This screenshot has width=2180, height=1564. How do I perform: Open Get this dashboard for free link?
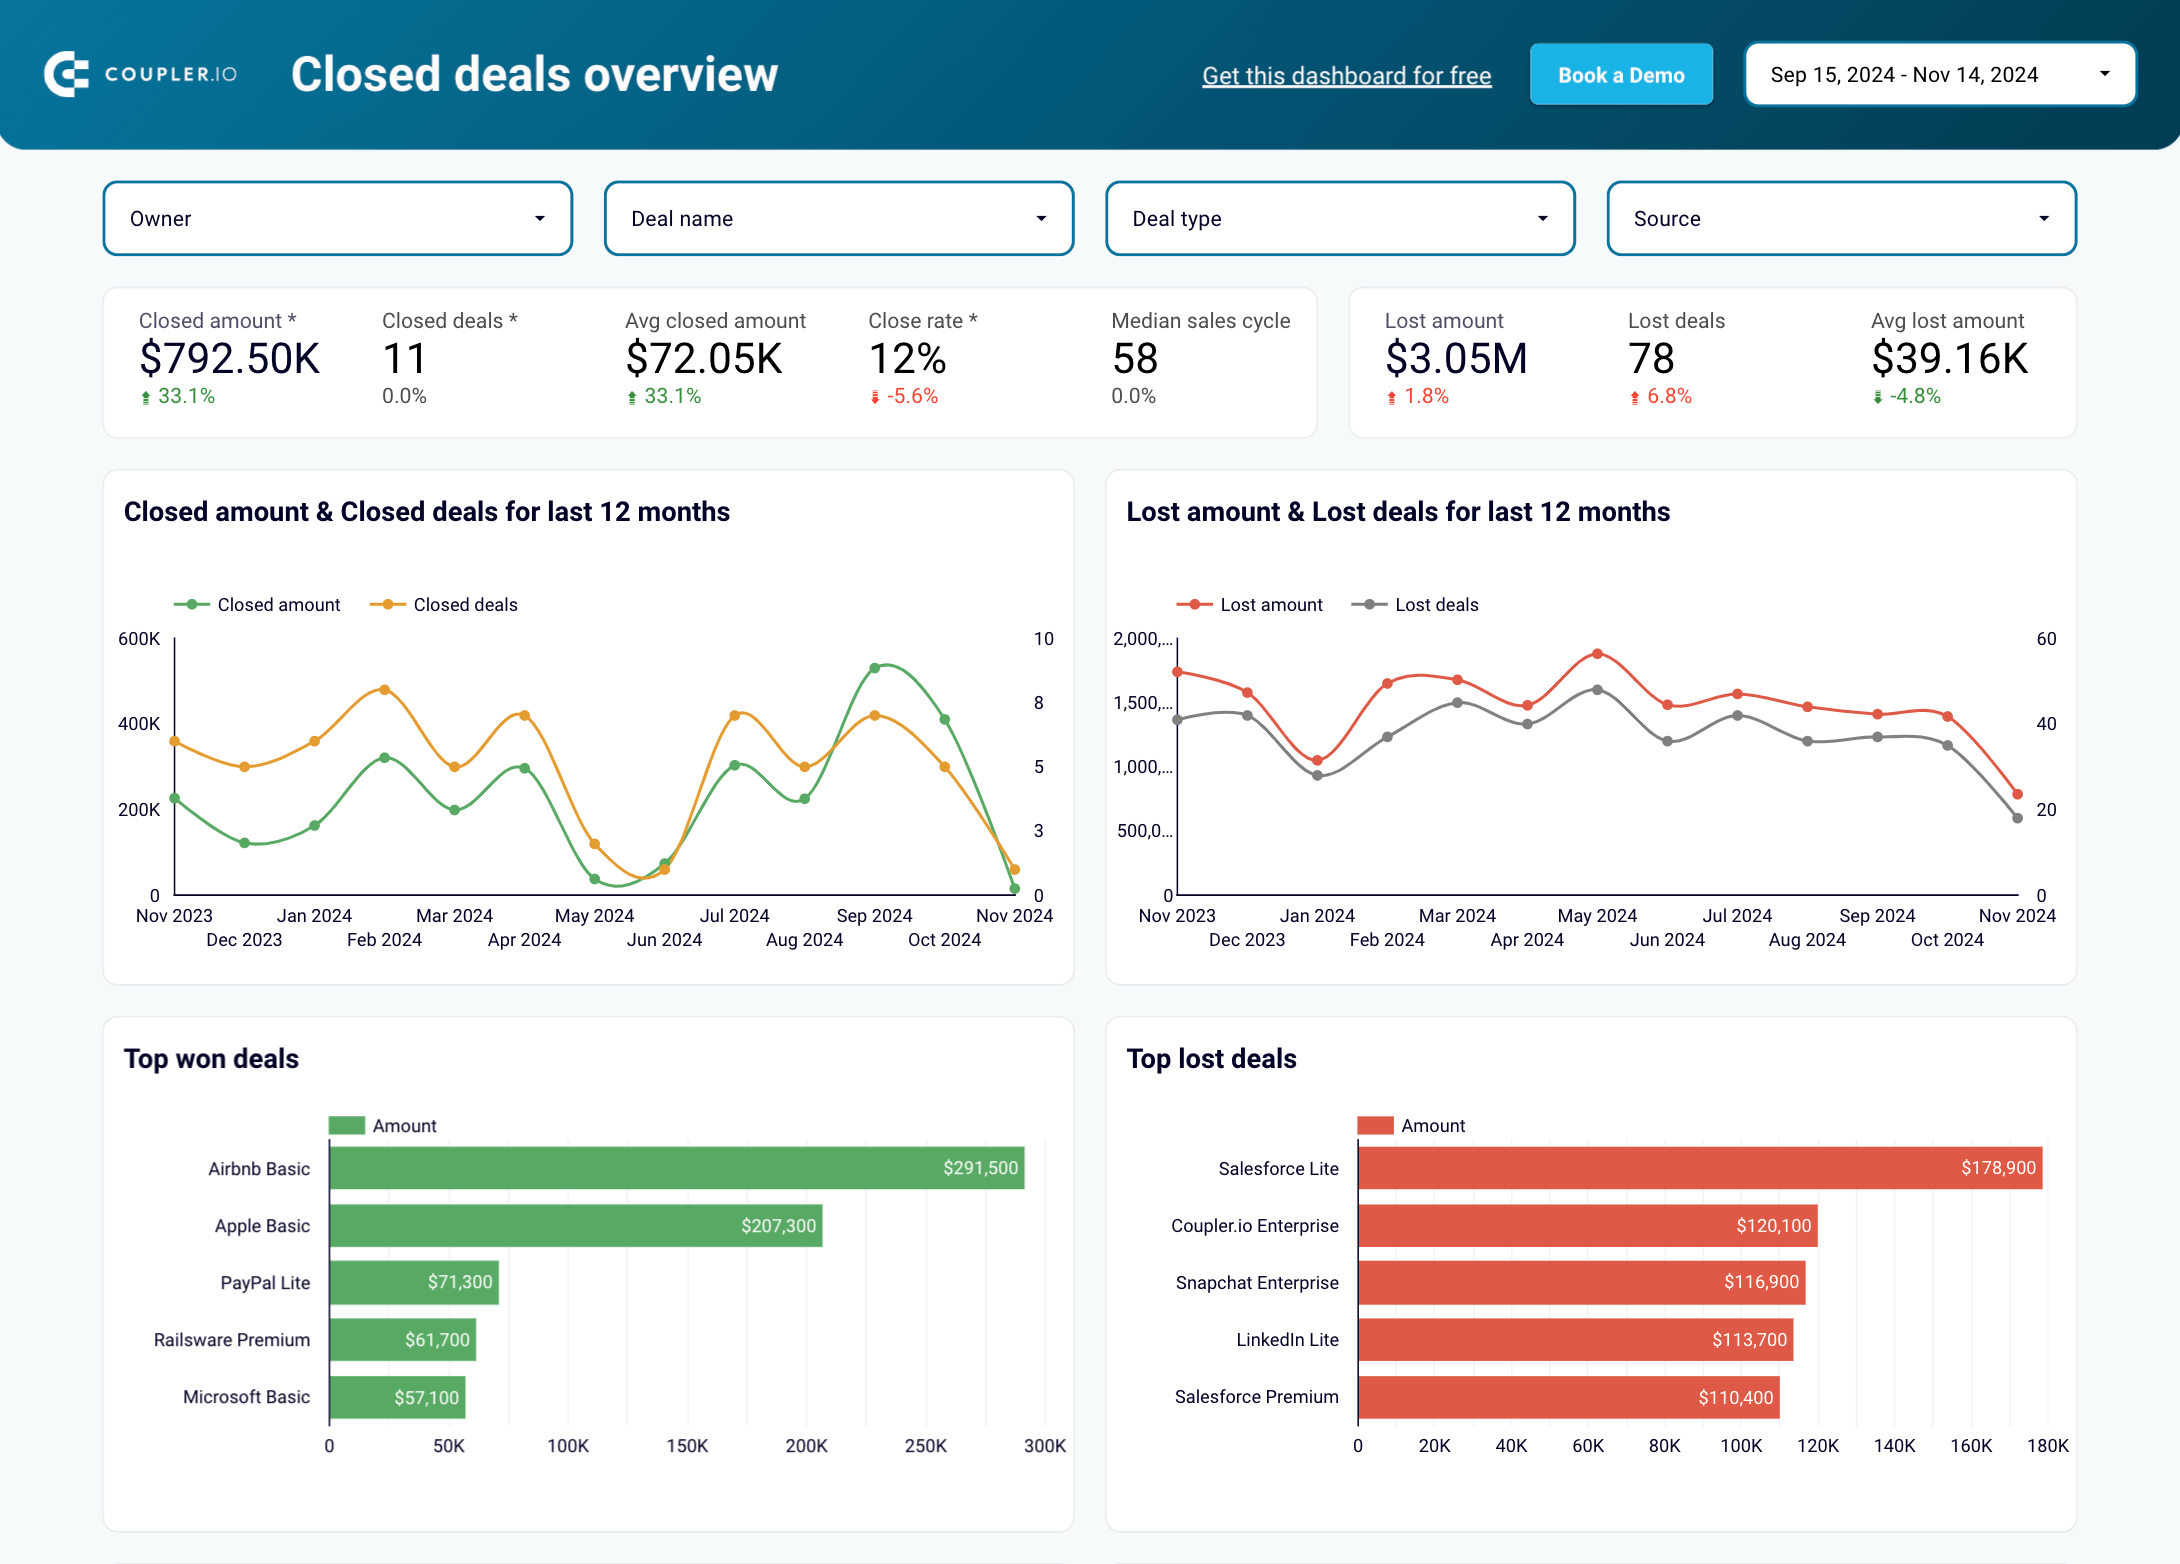1346,75
